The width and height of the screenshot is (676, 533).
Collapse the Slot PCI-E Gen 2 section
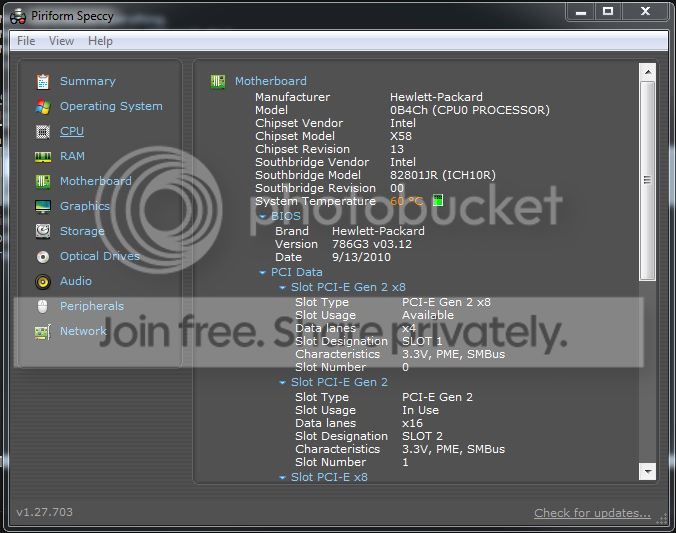[282, 383]
